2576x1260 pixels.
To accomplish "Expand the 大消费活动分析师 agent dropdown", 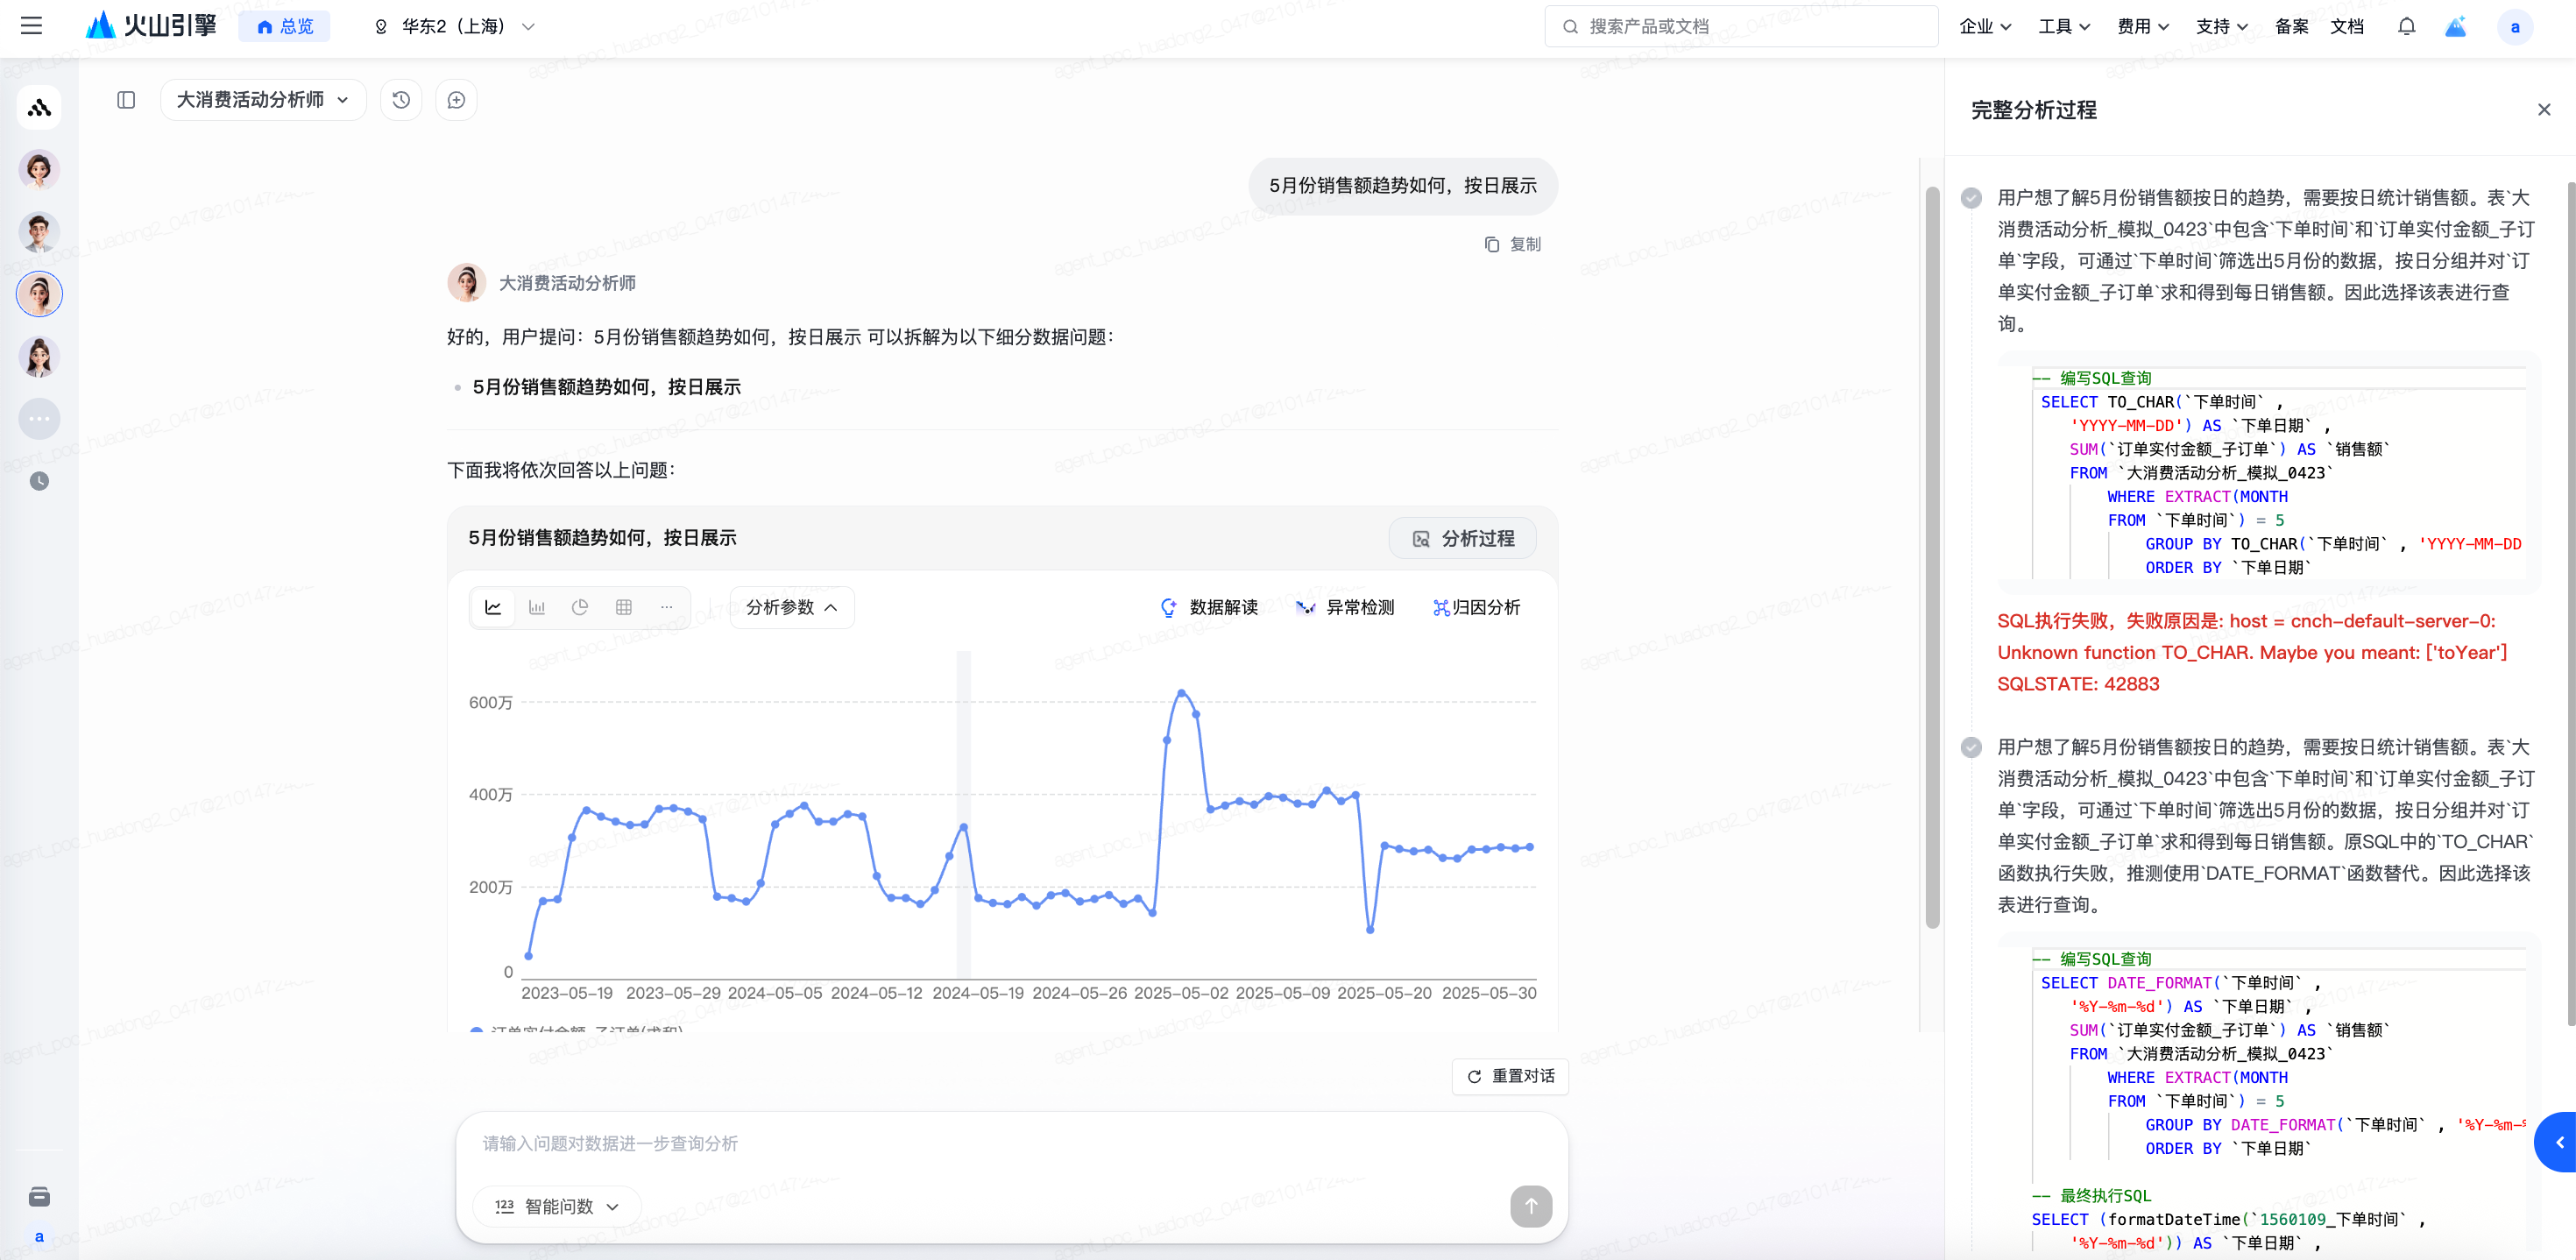I will [x=263, y=100].
